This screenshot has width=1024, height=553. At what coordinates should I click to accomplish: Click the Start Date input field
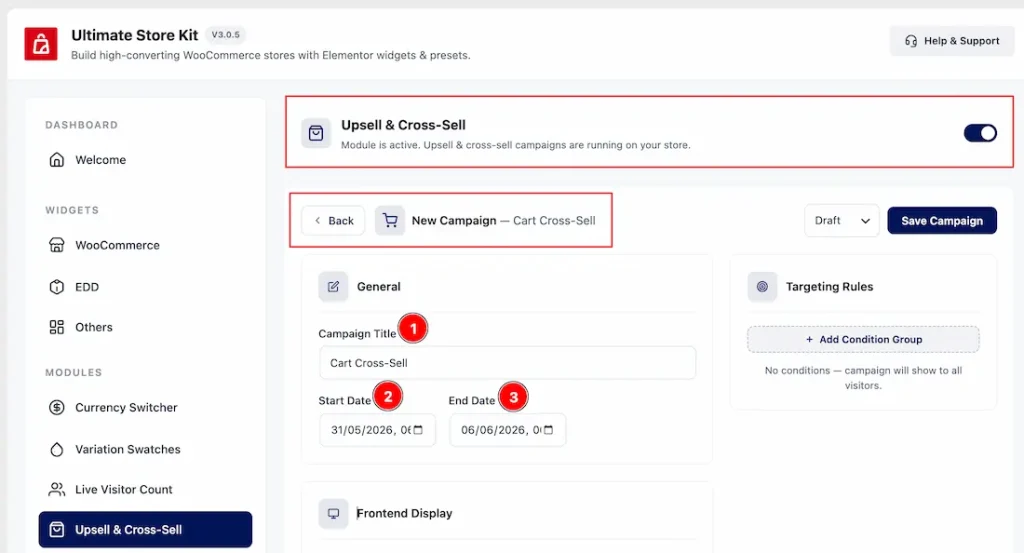[x=377, y=430]
